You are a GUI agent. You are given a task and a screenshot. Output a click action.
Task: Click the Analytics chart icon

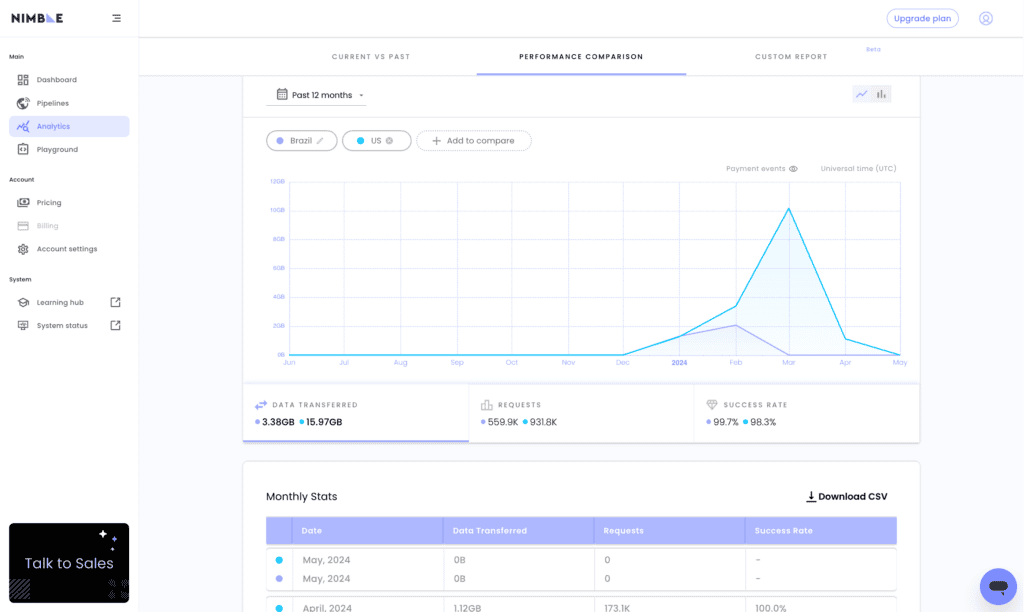click(23, 126)
